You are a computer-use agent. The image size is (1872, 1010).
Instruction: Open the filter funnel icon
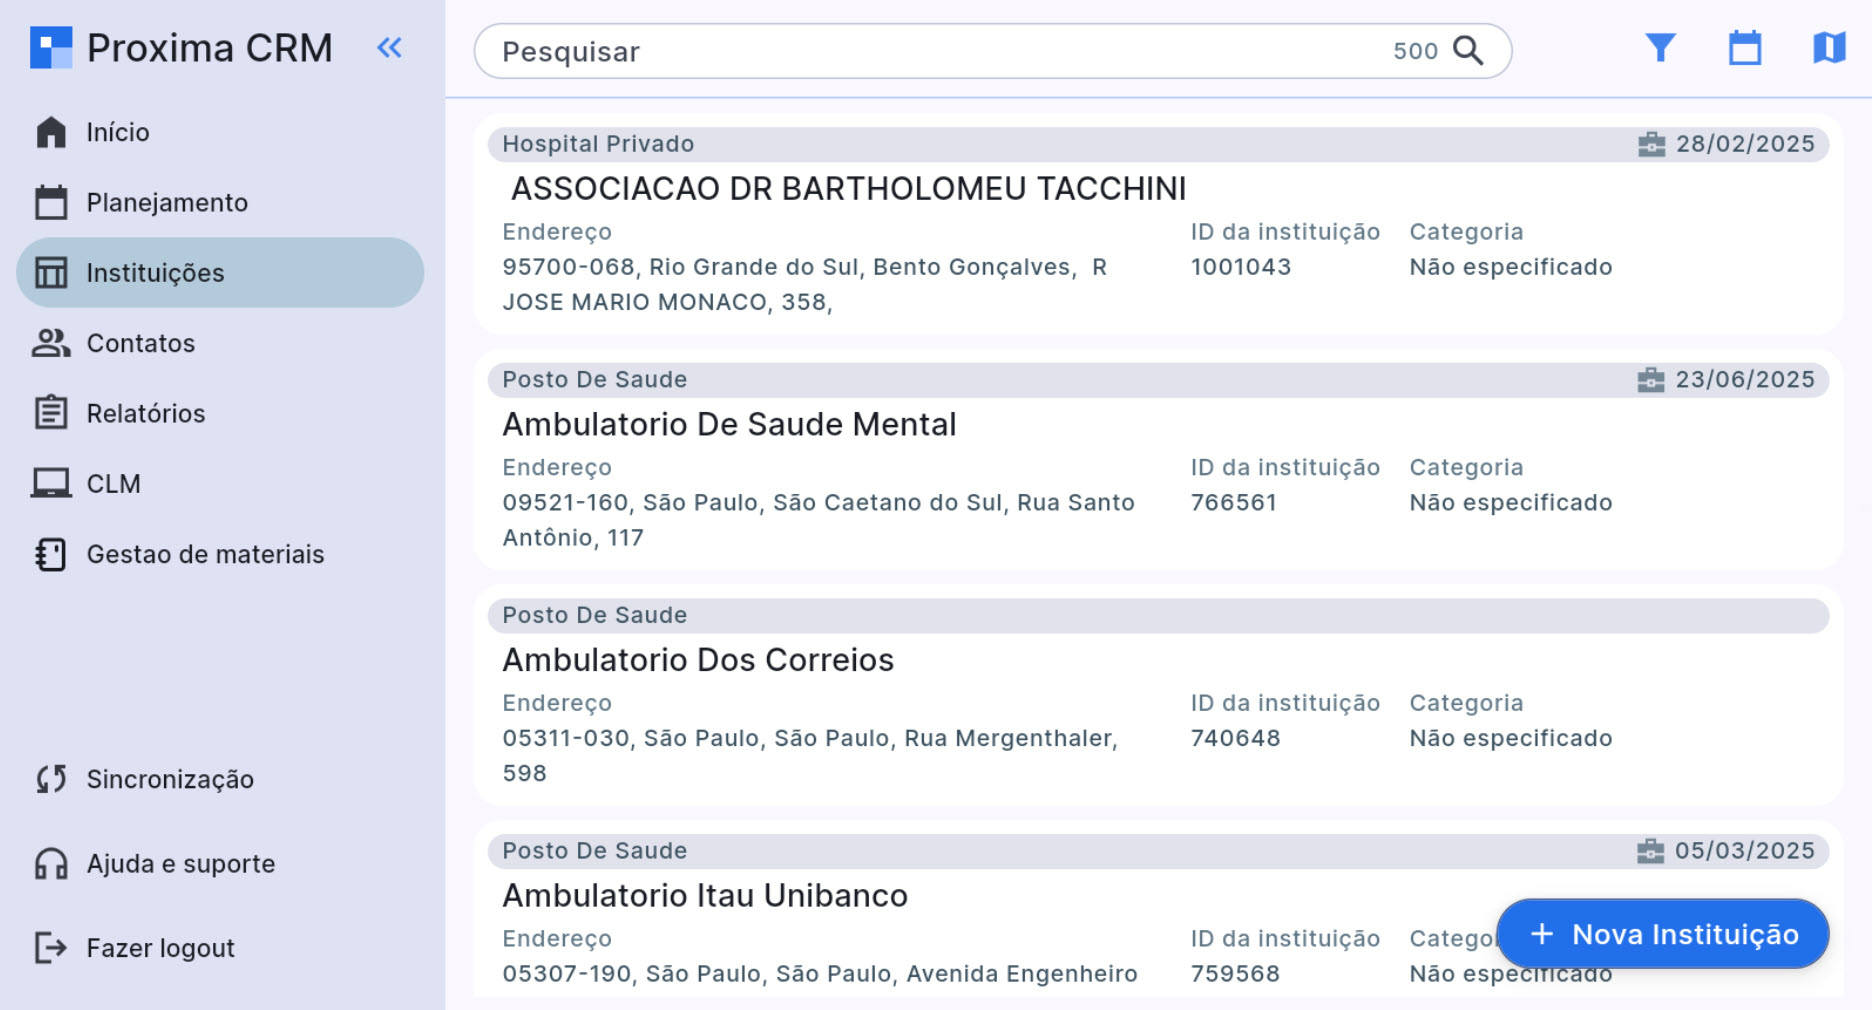click(1660, 47)
